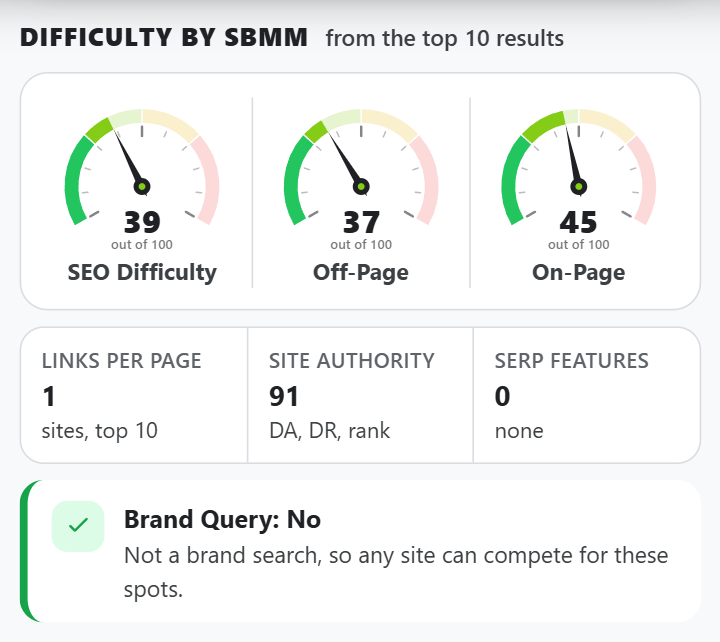Click the 'sites, top 10' caption
720x642 pixels.
pos(100,431)
